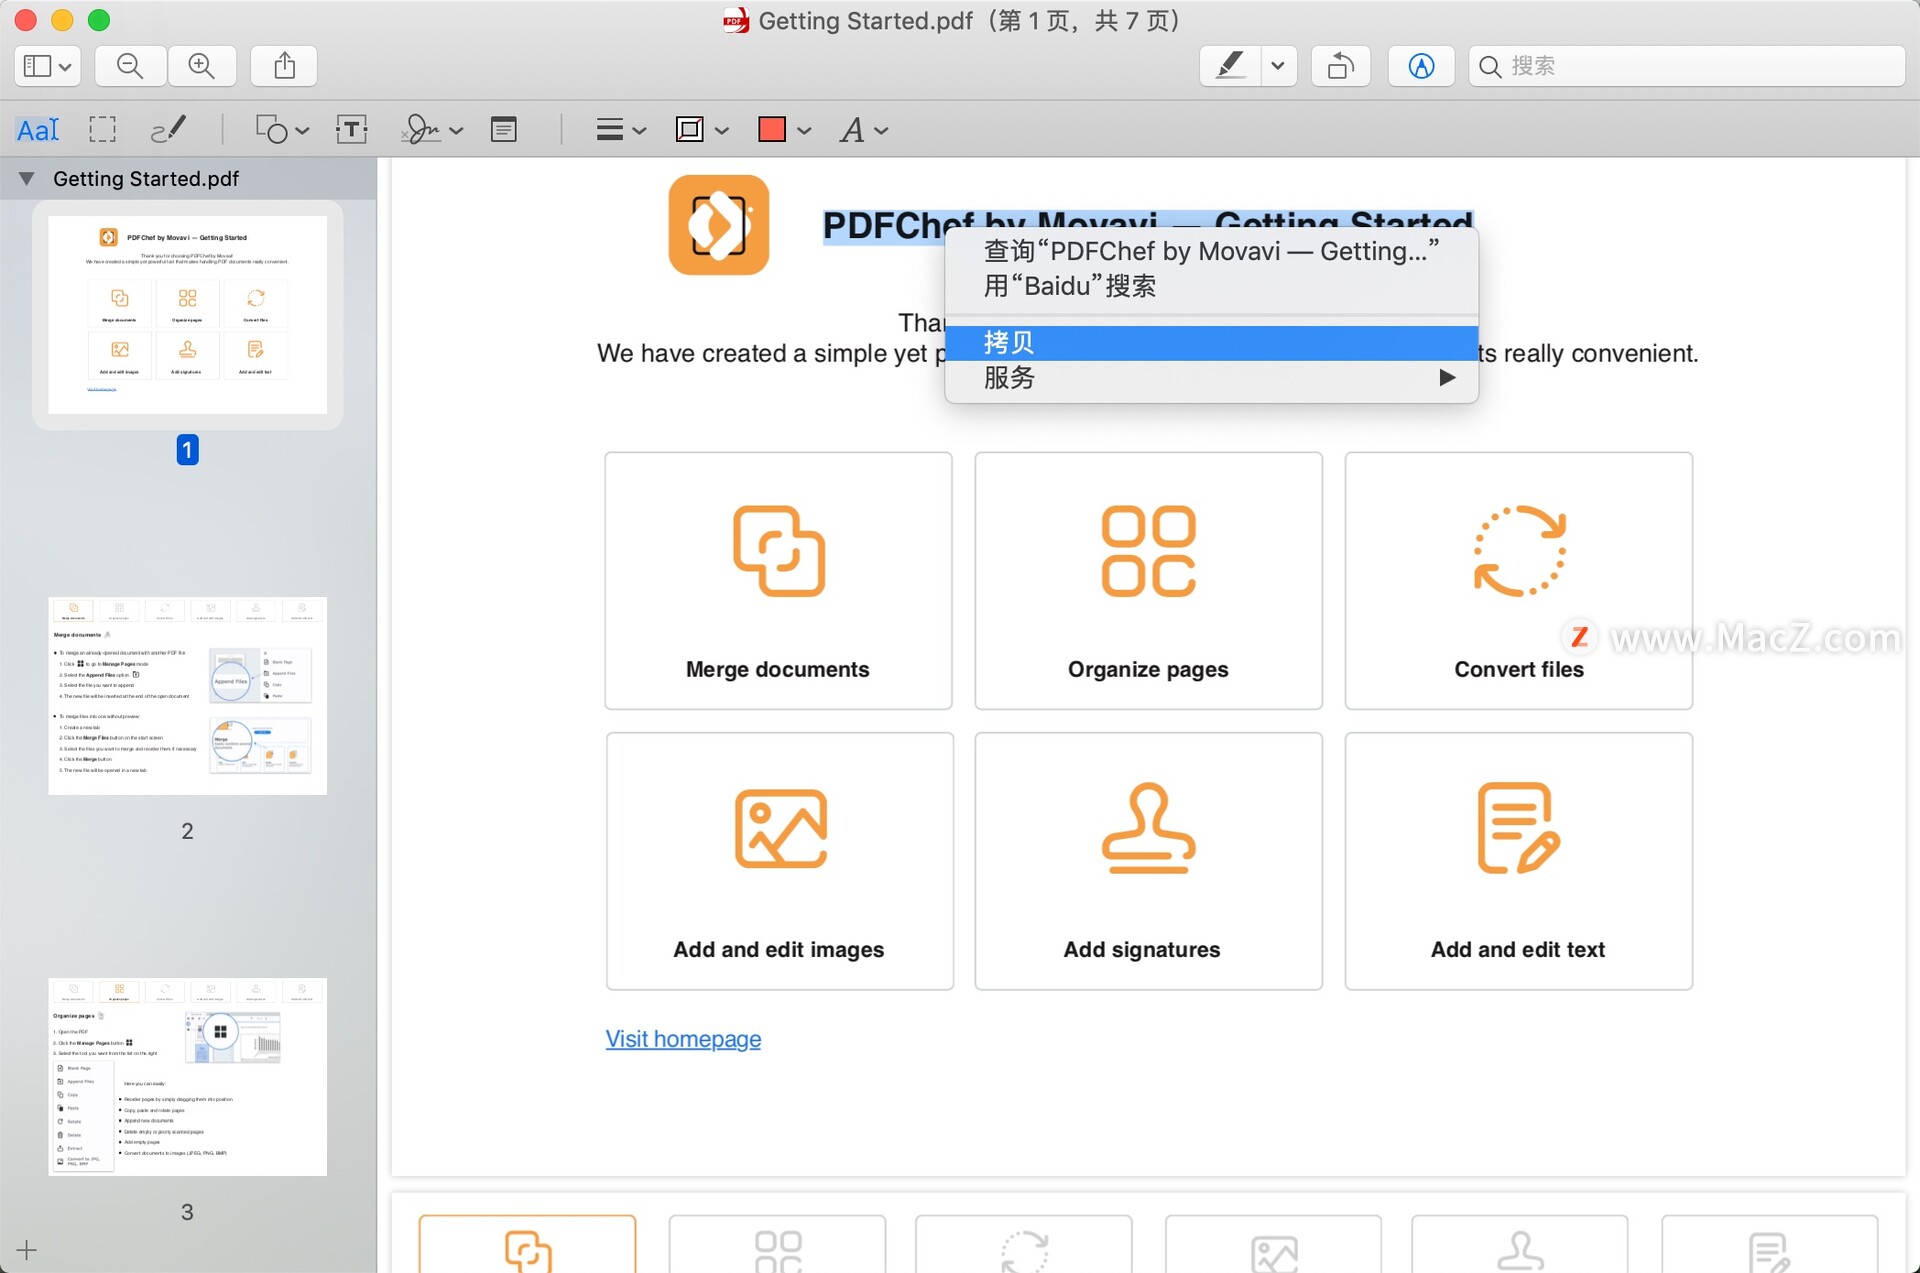This screenshot has height=1273, width=1920.
Task: Follow the Visit homepage link
Action: (683, 1039)
